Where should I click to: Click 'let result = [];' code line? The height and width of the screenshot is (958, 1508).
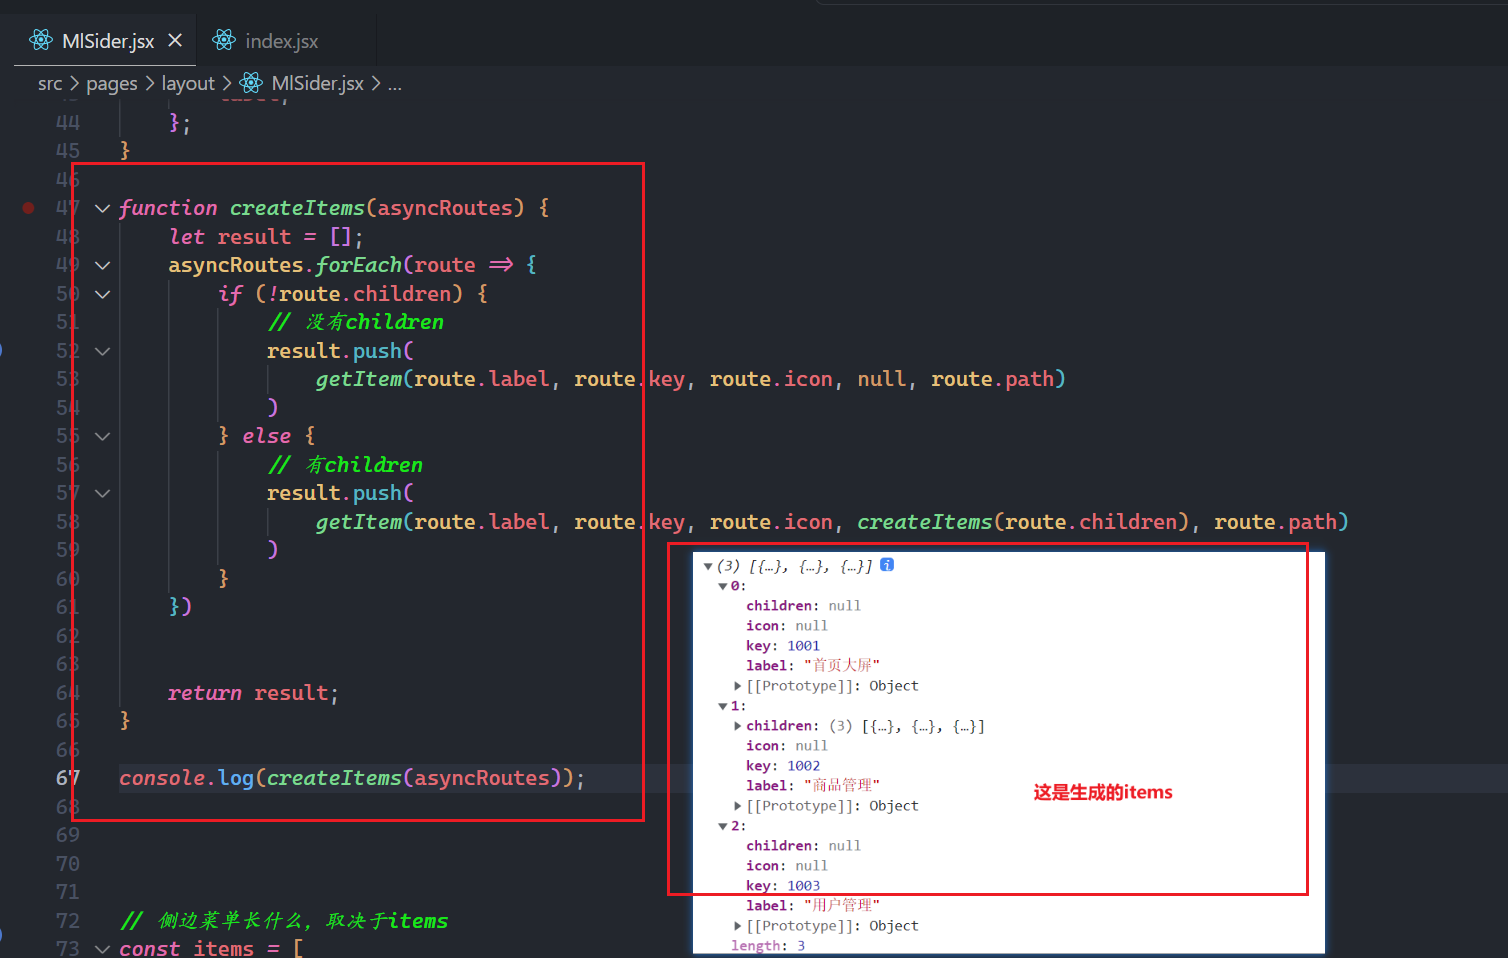(266, 237)
